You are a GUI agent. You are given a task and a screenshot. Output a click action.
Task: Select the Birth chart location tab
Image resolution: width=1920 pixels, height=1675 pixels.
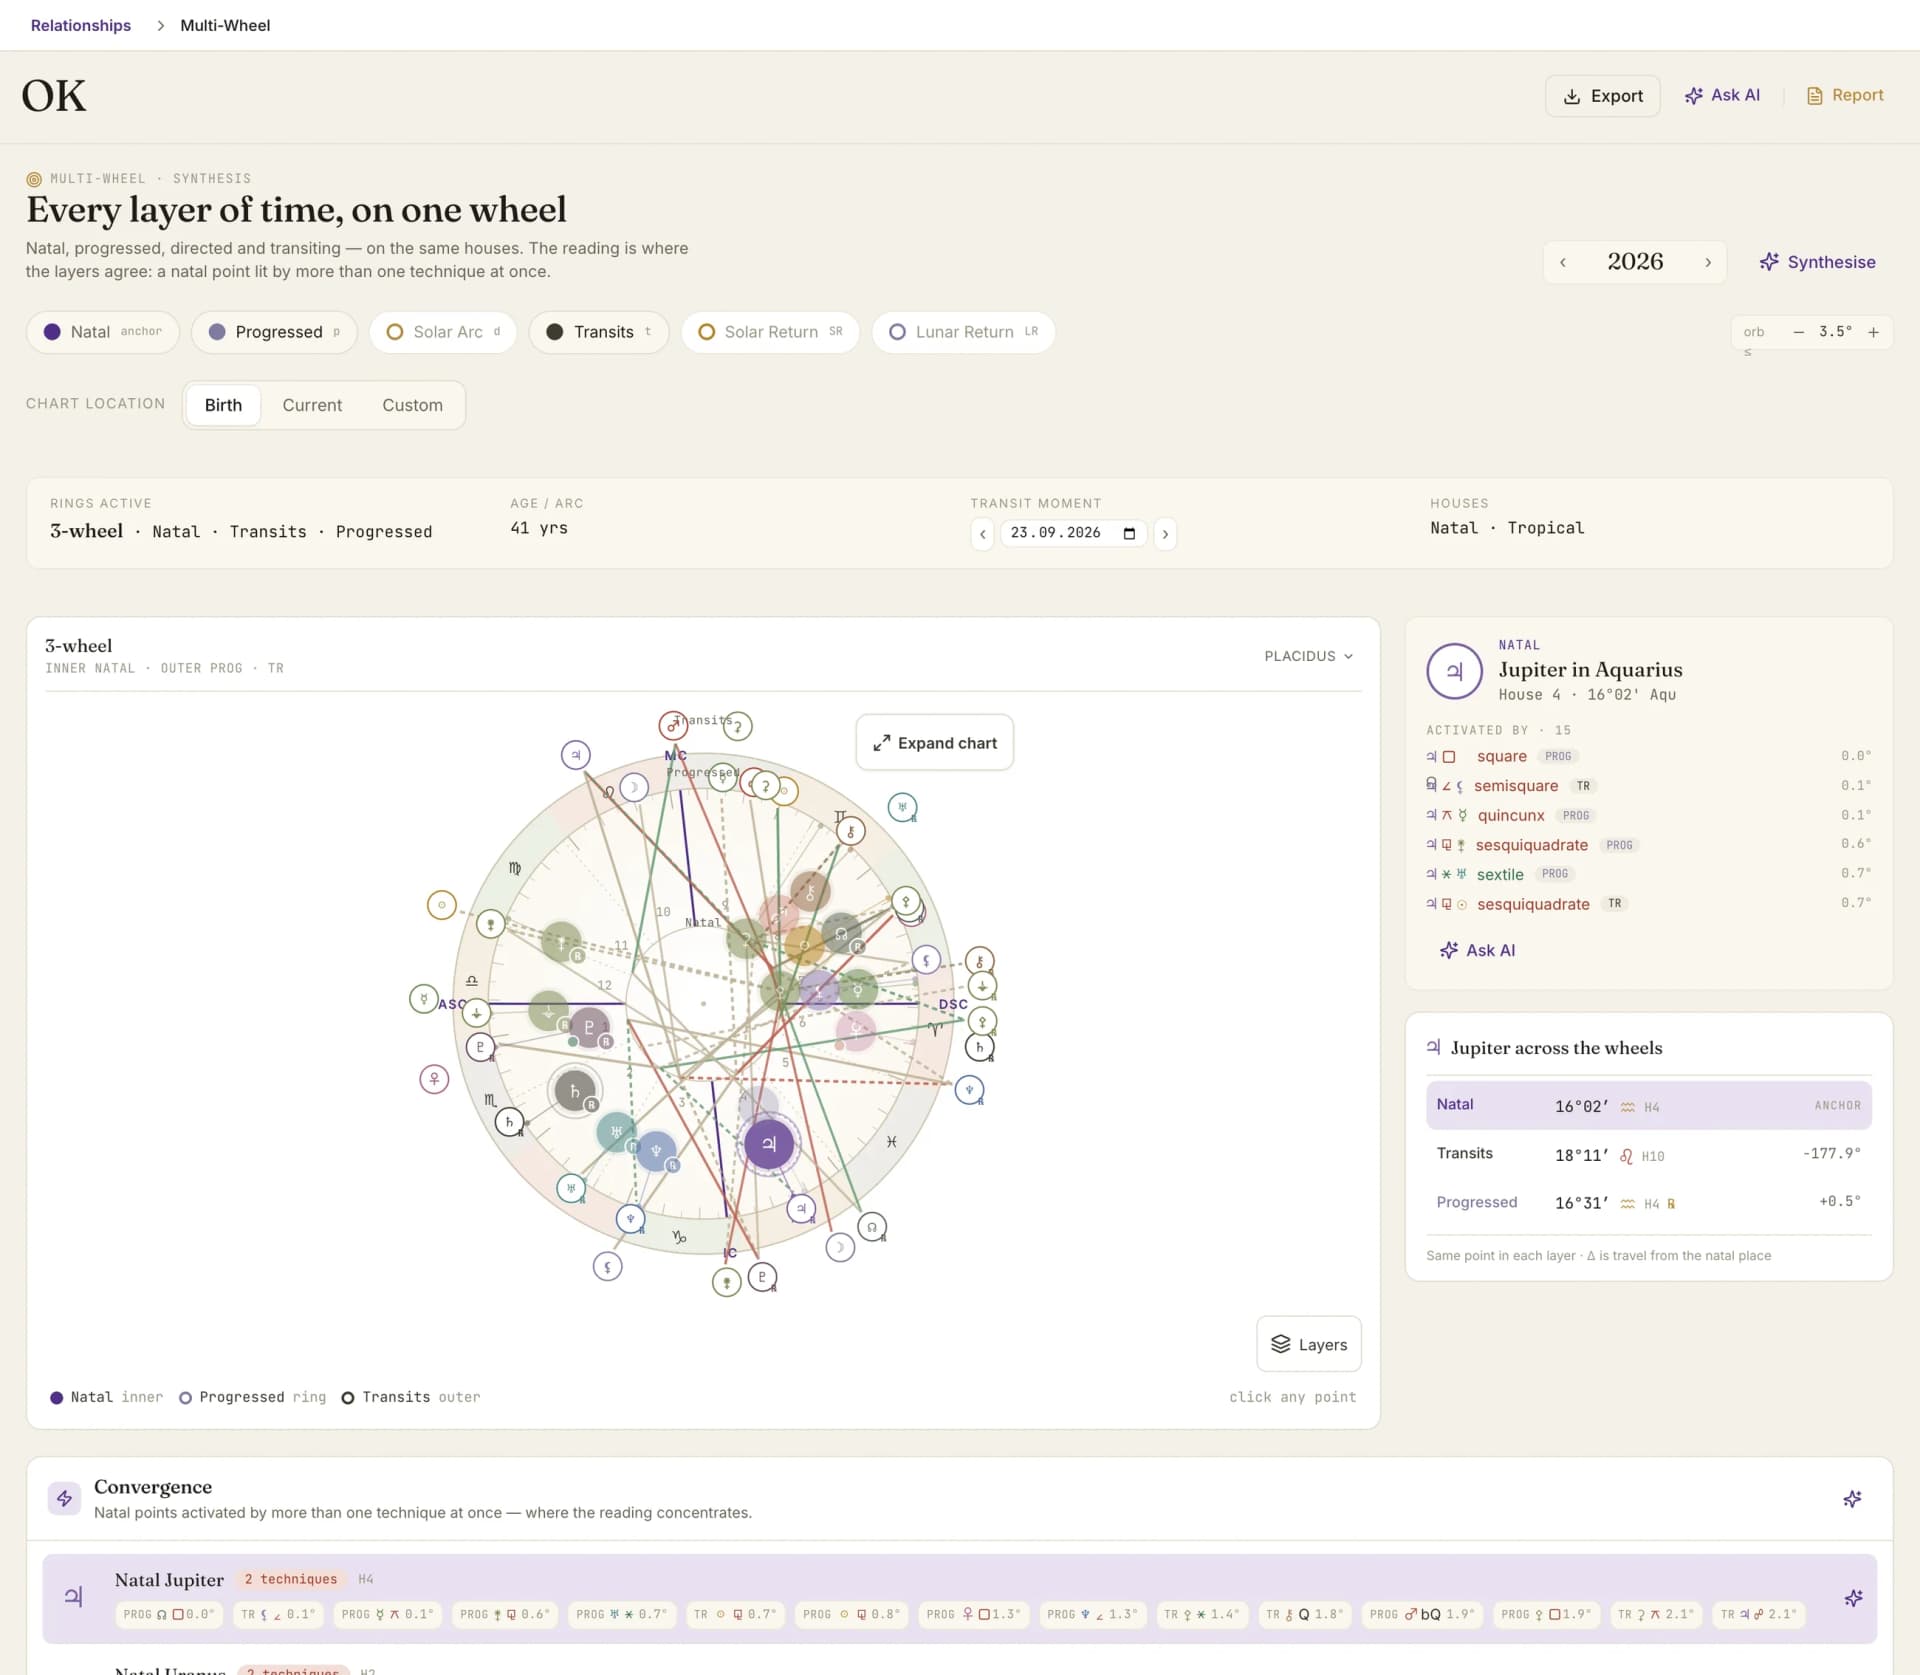223,405
